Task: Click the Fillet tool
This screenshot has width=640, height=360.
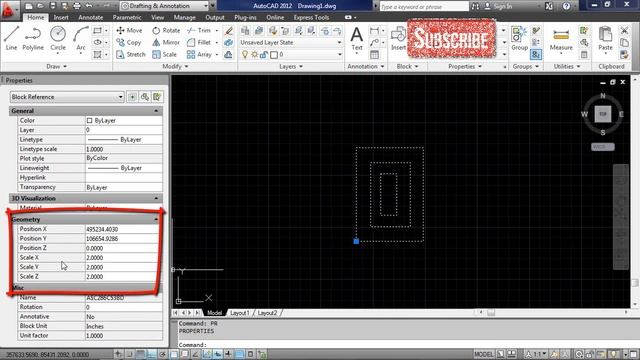Action: [x=199, y=42]
